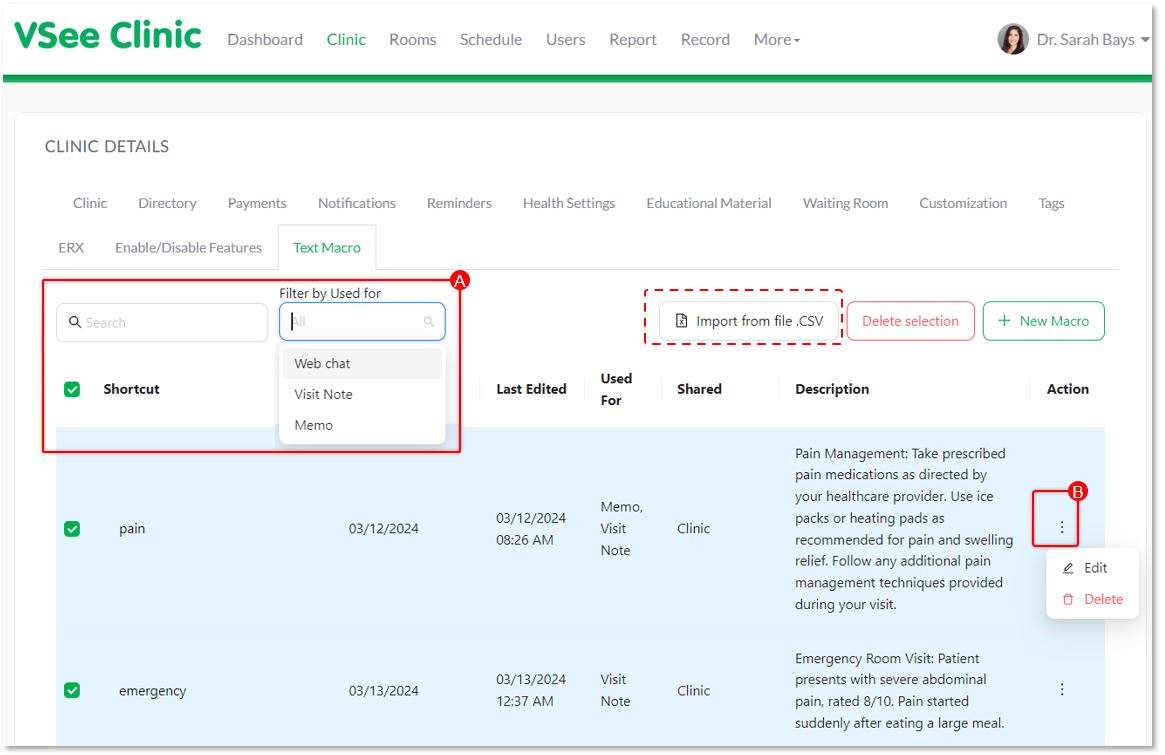Select the Text Macro tab
The width and height of the screenshot is (1165, 755).
[327, 247]
